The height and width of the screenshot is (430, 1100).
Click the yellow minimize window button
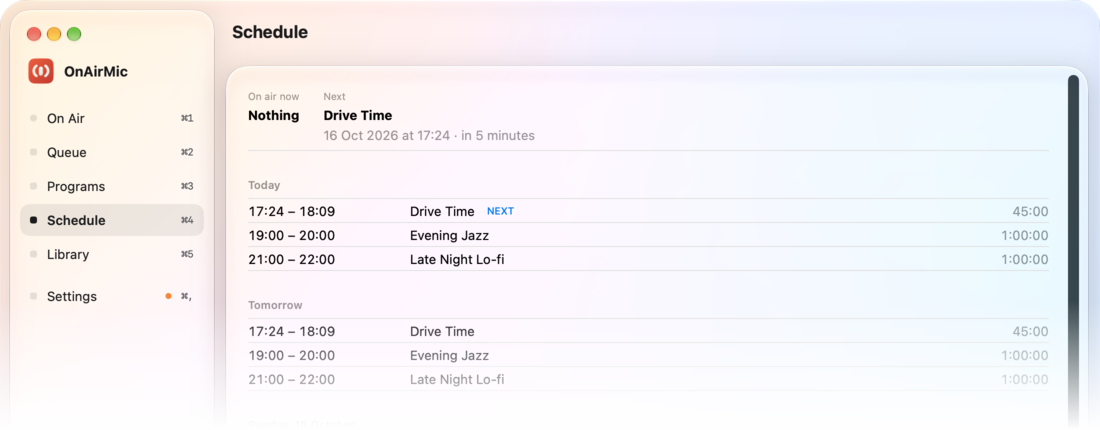[54, 34]
